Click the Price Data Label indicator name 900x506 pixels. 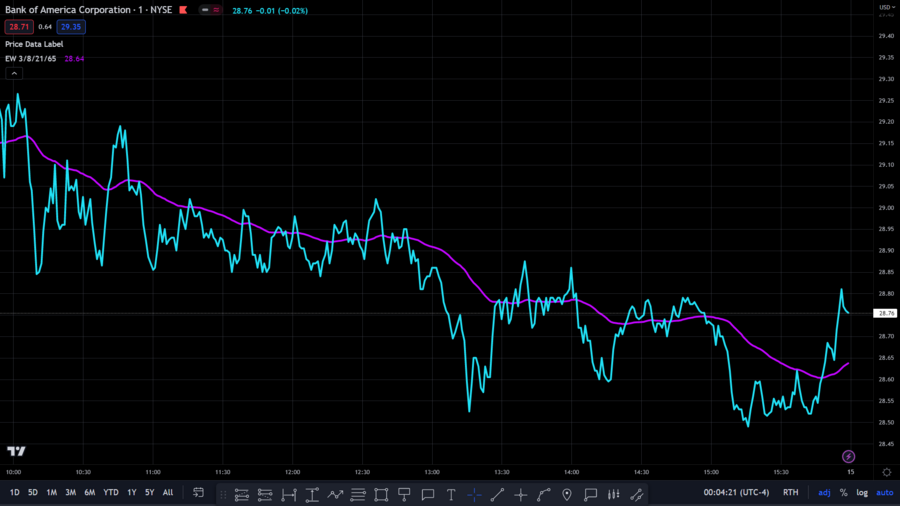(34, 44)
